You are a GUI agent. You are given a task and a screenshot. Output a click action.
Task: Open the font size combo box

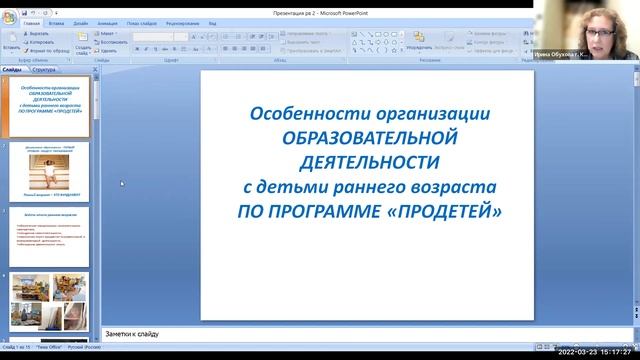(181, 37)
